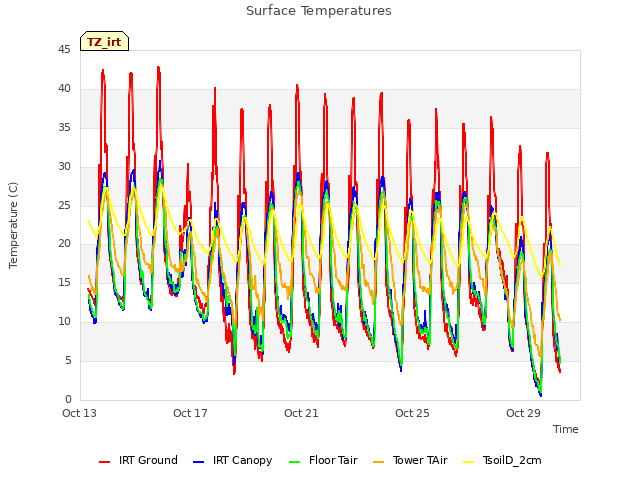Click the 10 y-axis tick label
The image size is (640, 480).
(64, 322)
